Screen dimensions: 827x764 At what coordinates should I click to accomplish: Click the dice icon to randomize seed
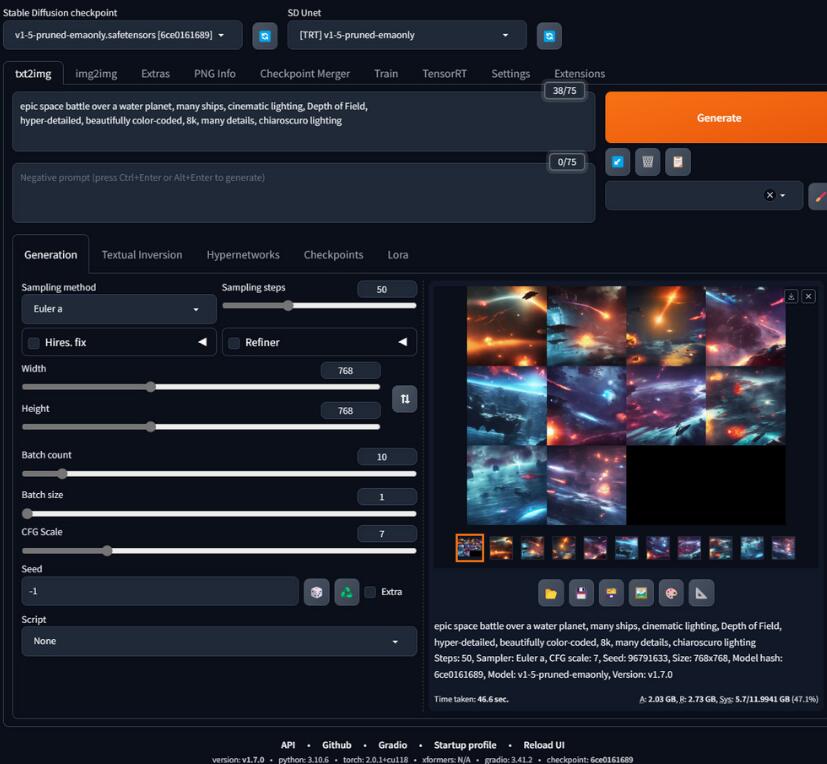pyautogui.click(x=316, y=592)
